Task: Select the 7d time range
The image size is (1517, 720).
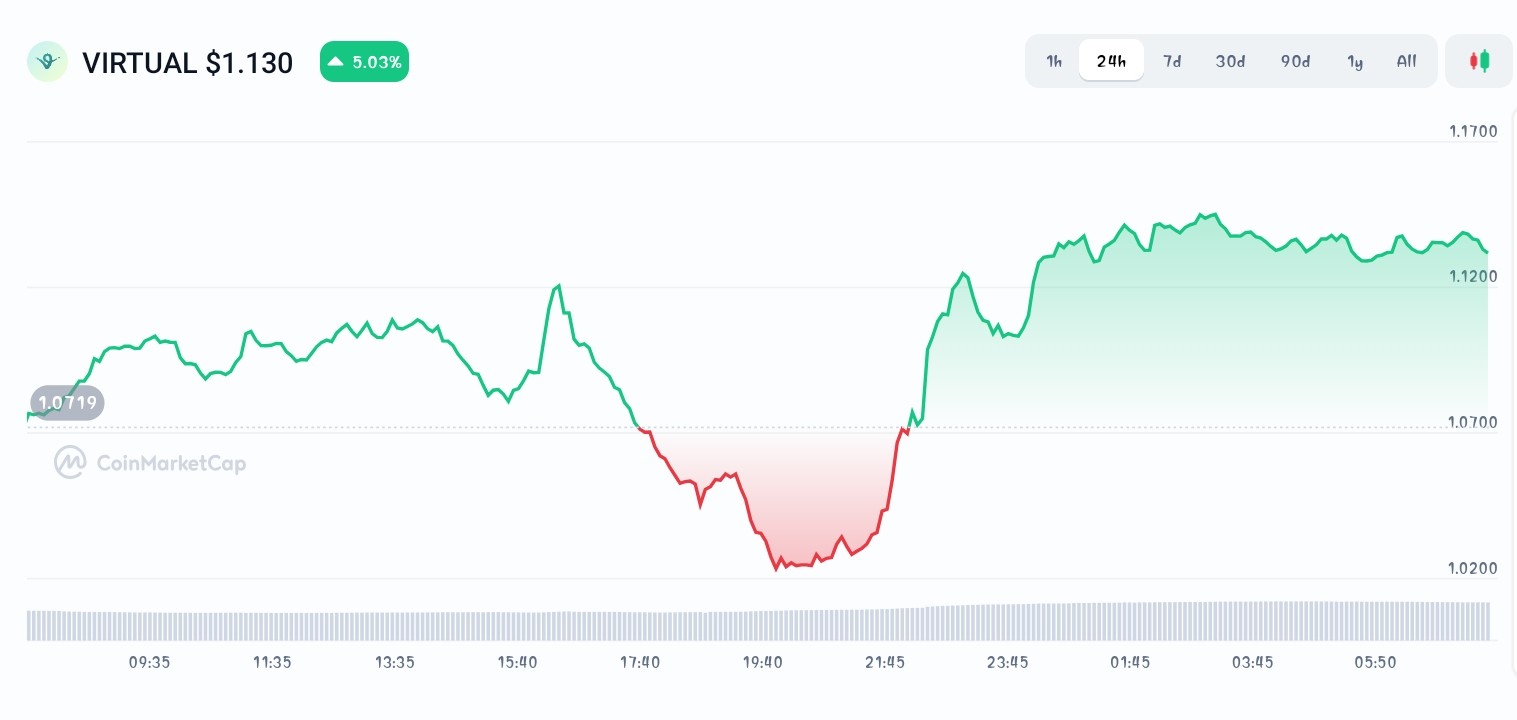Action: [1172, 61]
